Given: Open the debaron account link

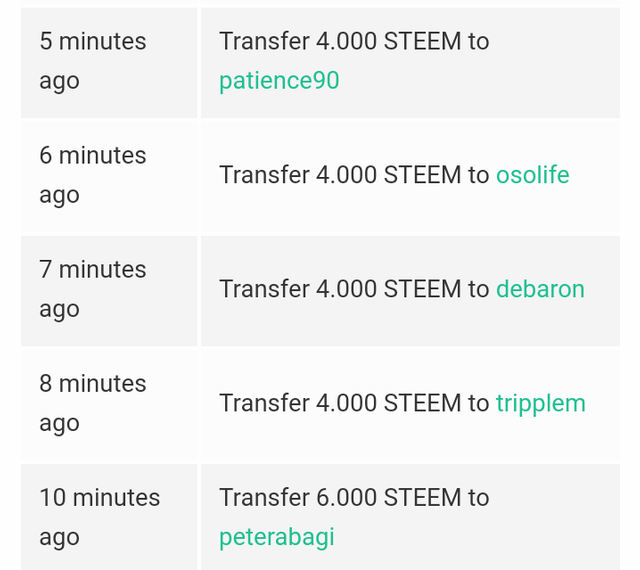Looking at the screenshot, I should point(540,289).
